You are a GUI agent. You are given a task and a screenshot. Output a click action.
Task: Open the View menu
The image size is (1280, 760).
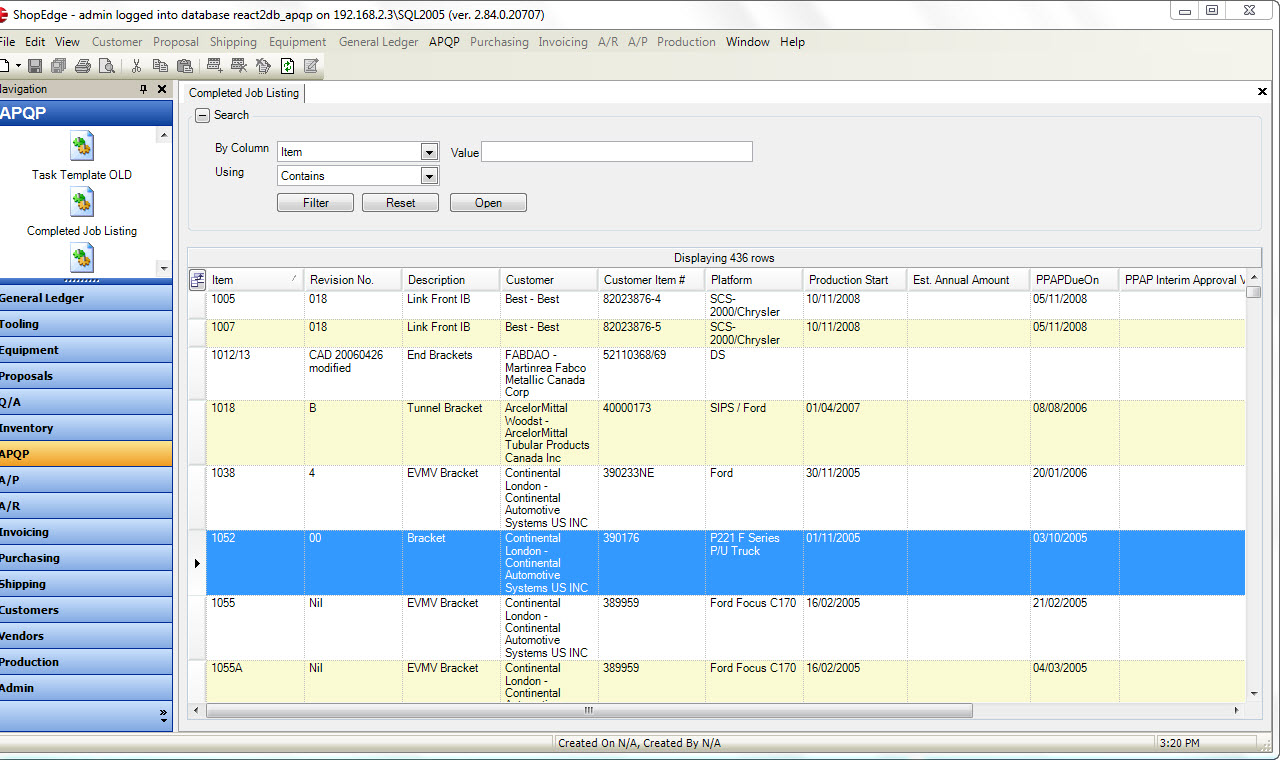67,42
